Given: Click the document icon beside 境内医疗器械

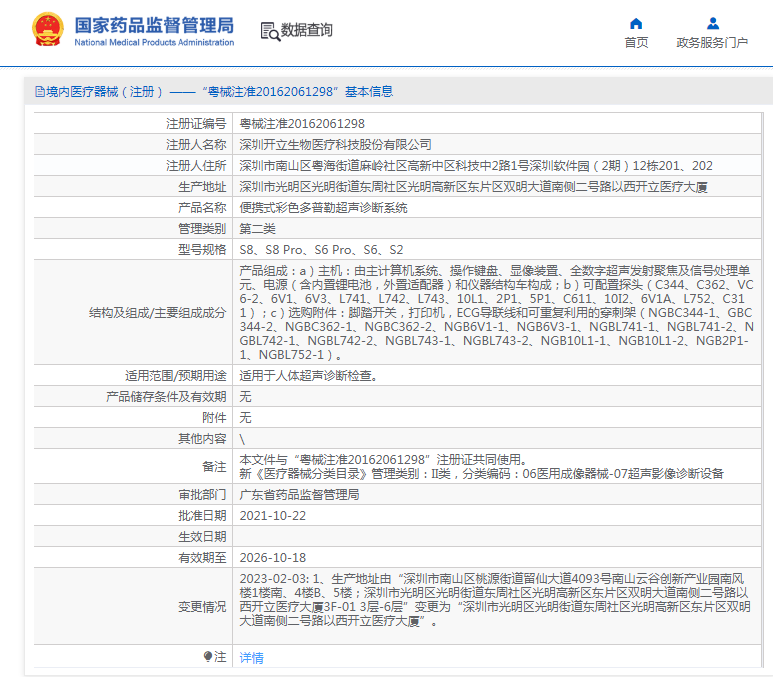Looking at the screenshot, I should [39, 92].
